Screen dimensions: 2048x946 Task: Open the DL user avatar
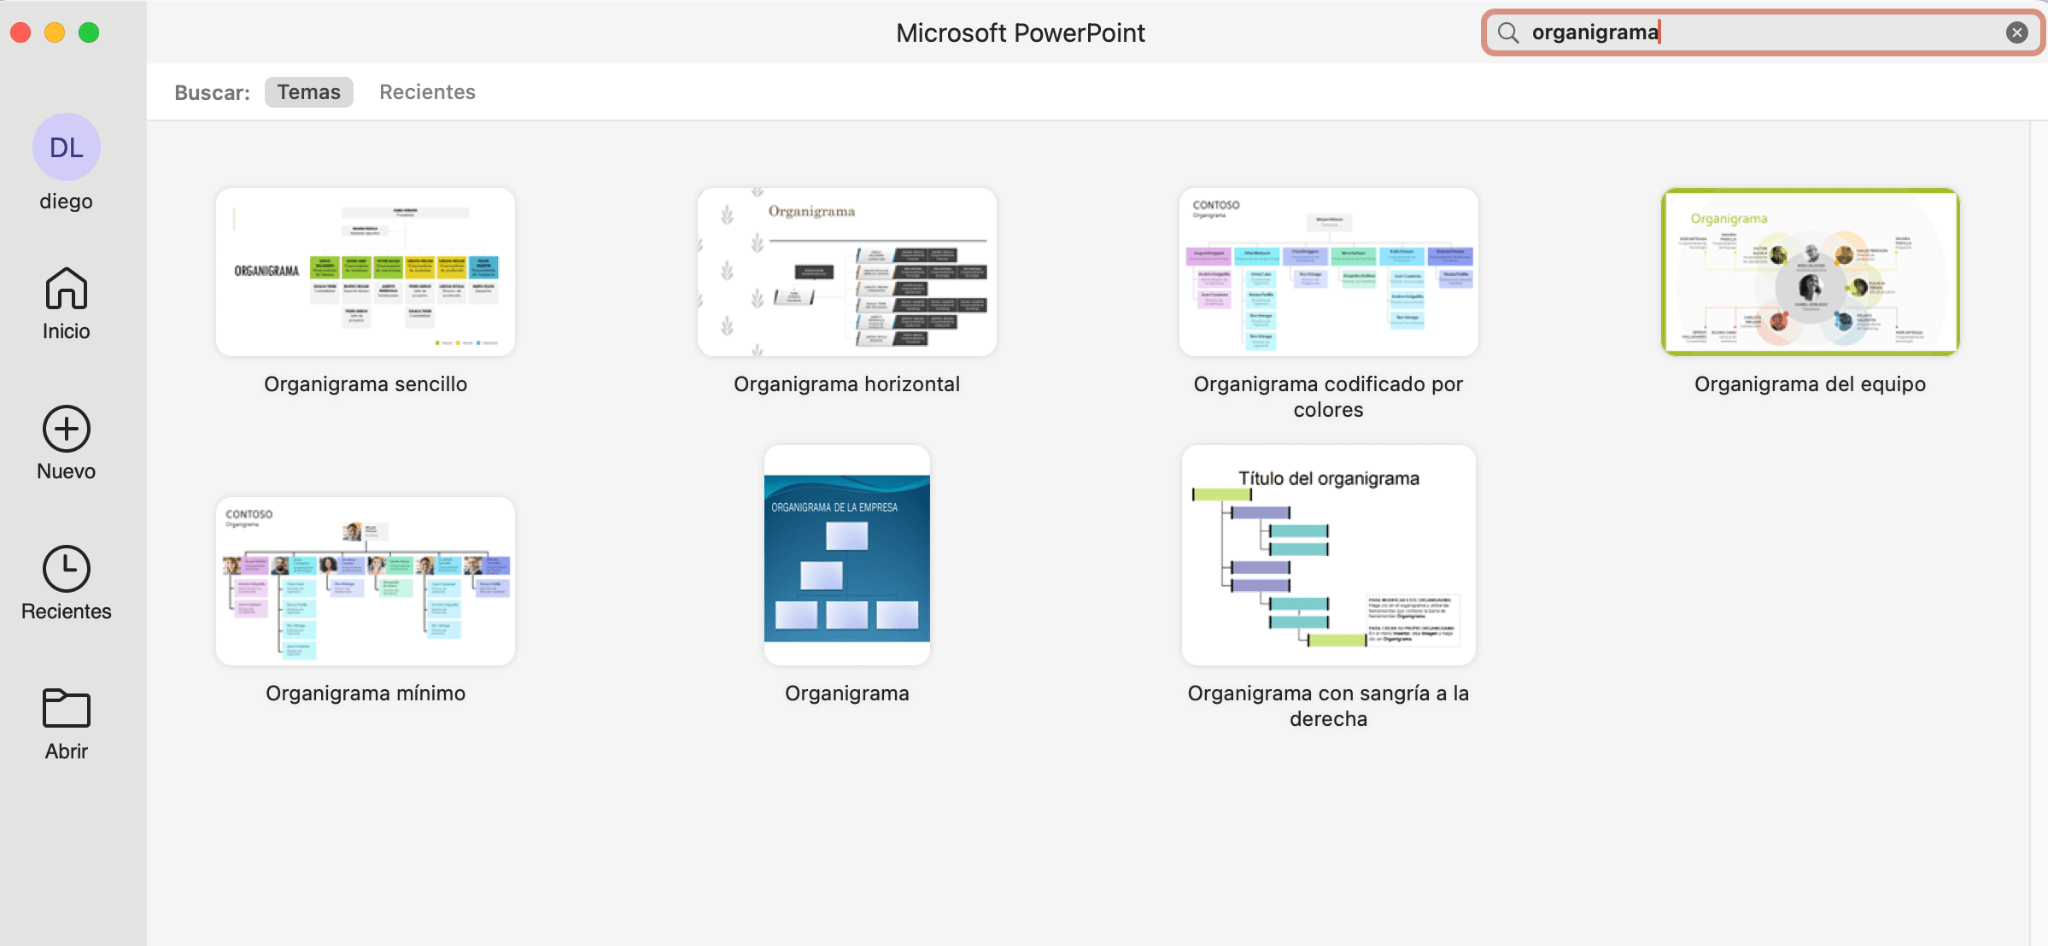66,147
